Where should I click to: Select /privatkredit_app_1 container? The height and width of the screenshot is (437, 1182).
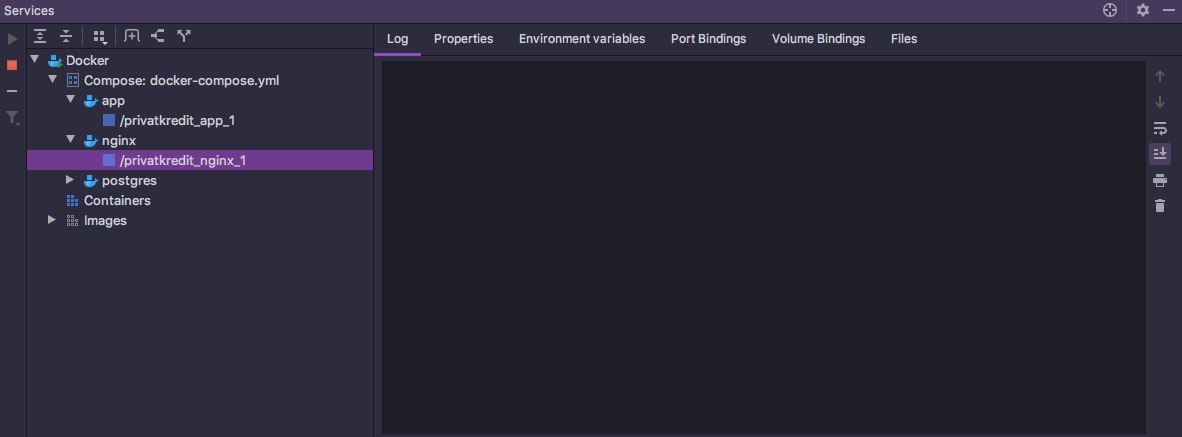click(178, 121)
